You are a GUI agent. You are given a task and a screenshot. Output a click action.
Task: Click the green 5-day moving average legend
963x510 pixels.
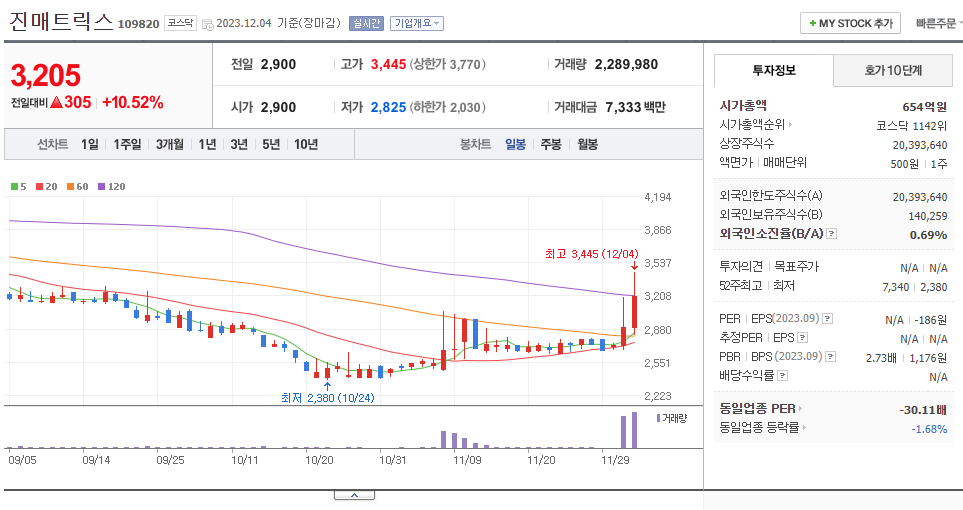(18, 187)
